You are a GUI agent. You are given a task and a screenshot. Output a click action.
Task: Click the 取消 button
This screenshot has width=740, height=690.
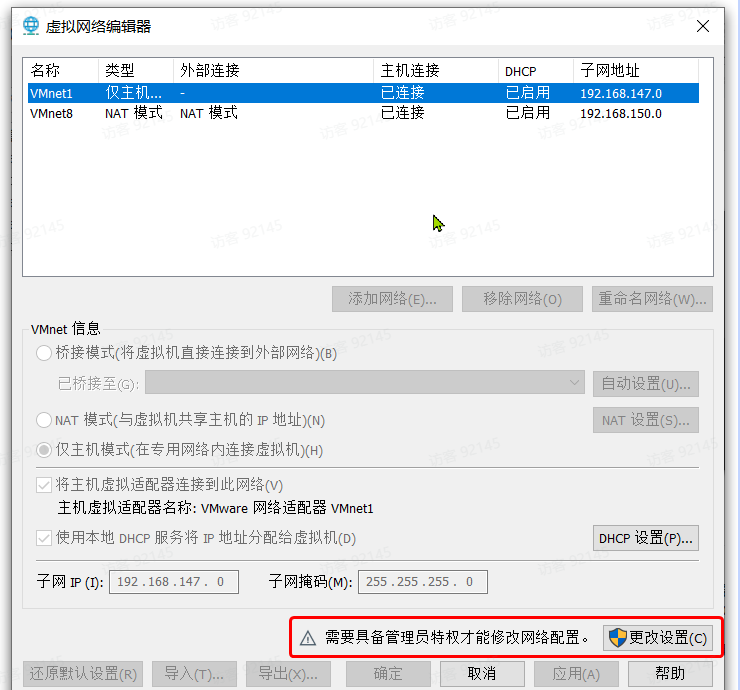482,674
